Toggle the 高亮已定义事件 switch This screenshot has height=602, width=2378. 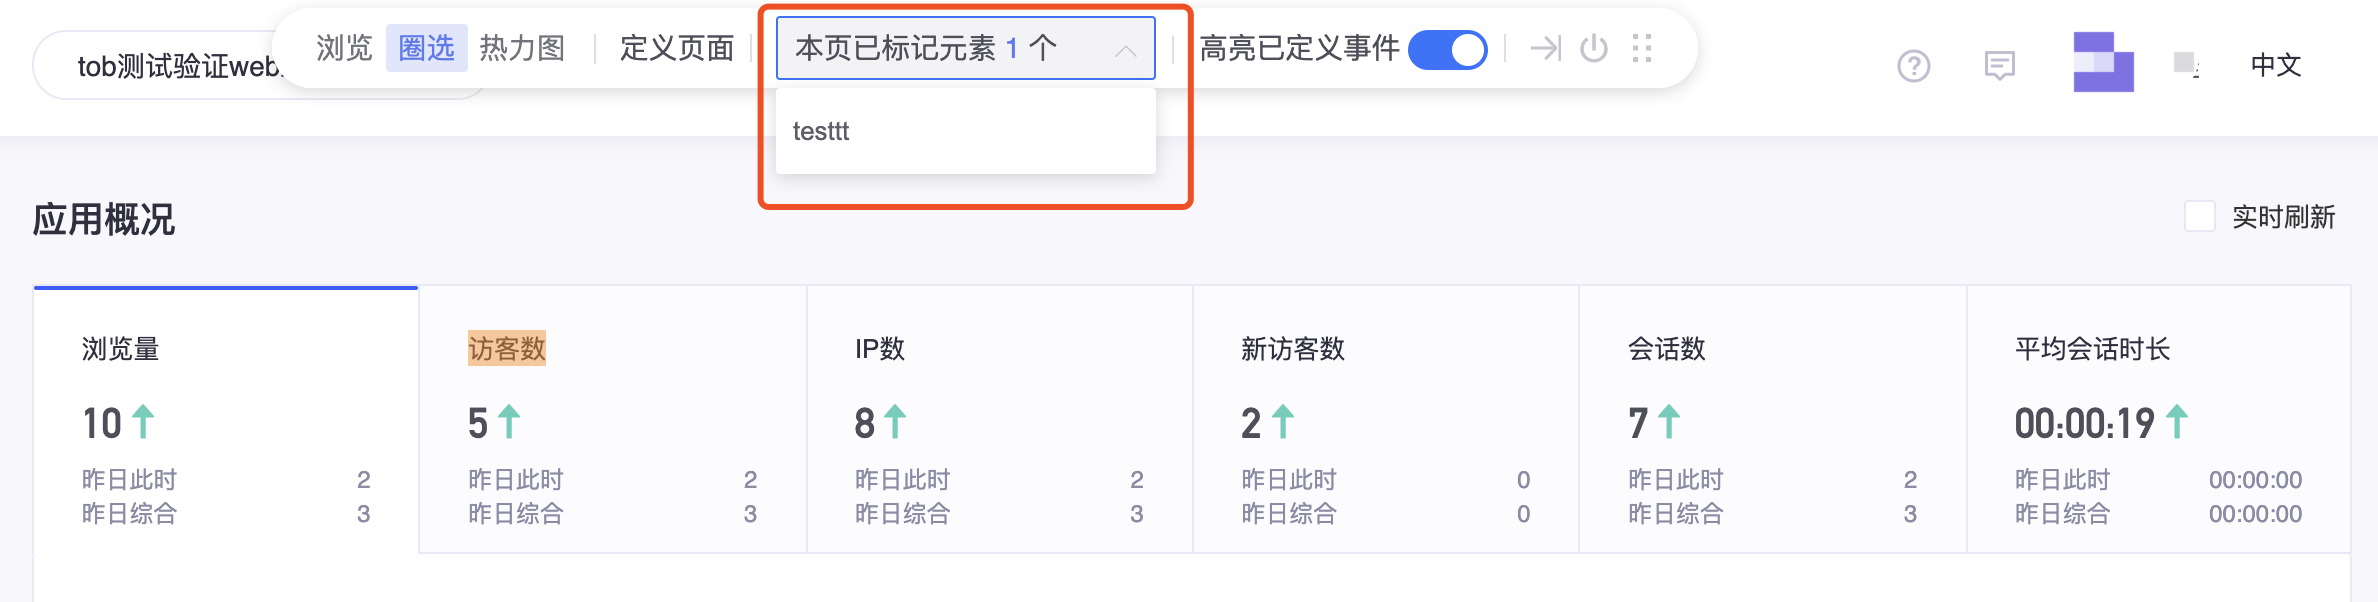1447,50
